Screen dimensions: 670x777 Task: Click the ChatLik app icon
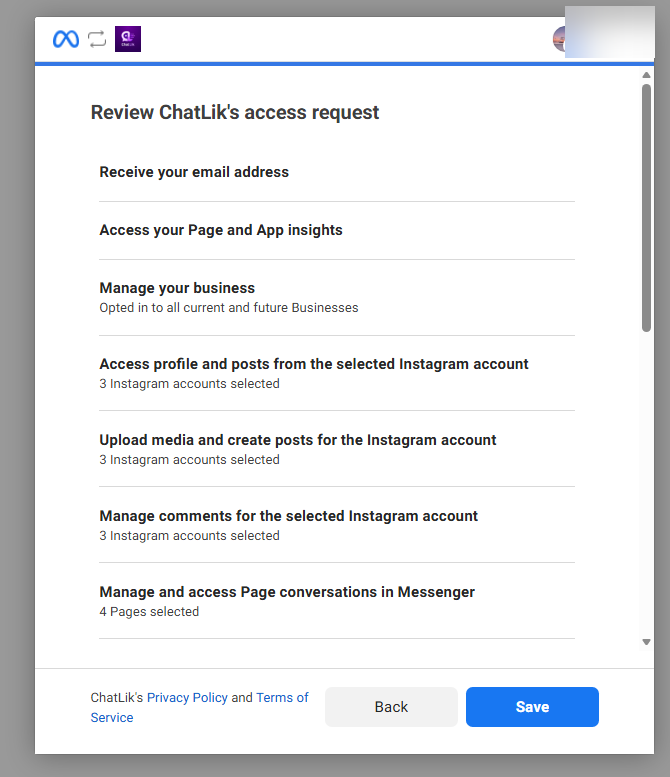coord(128,39)
